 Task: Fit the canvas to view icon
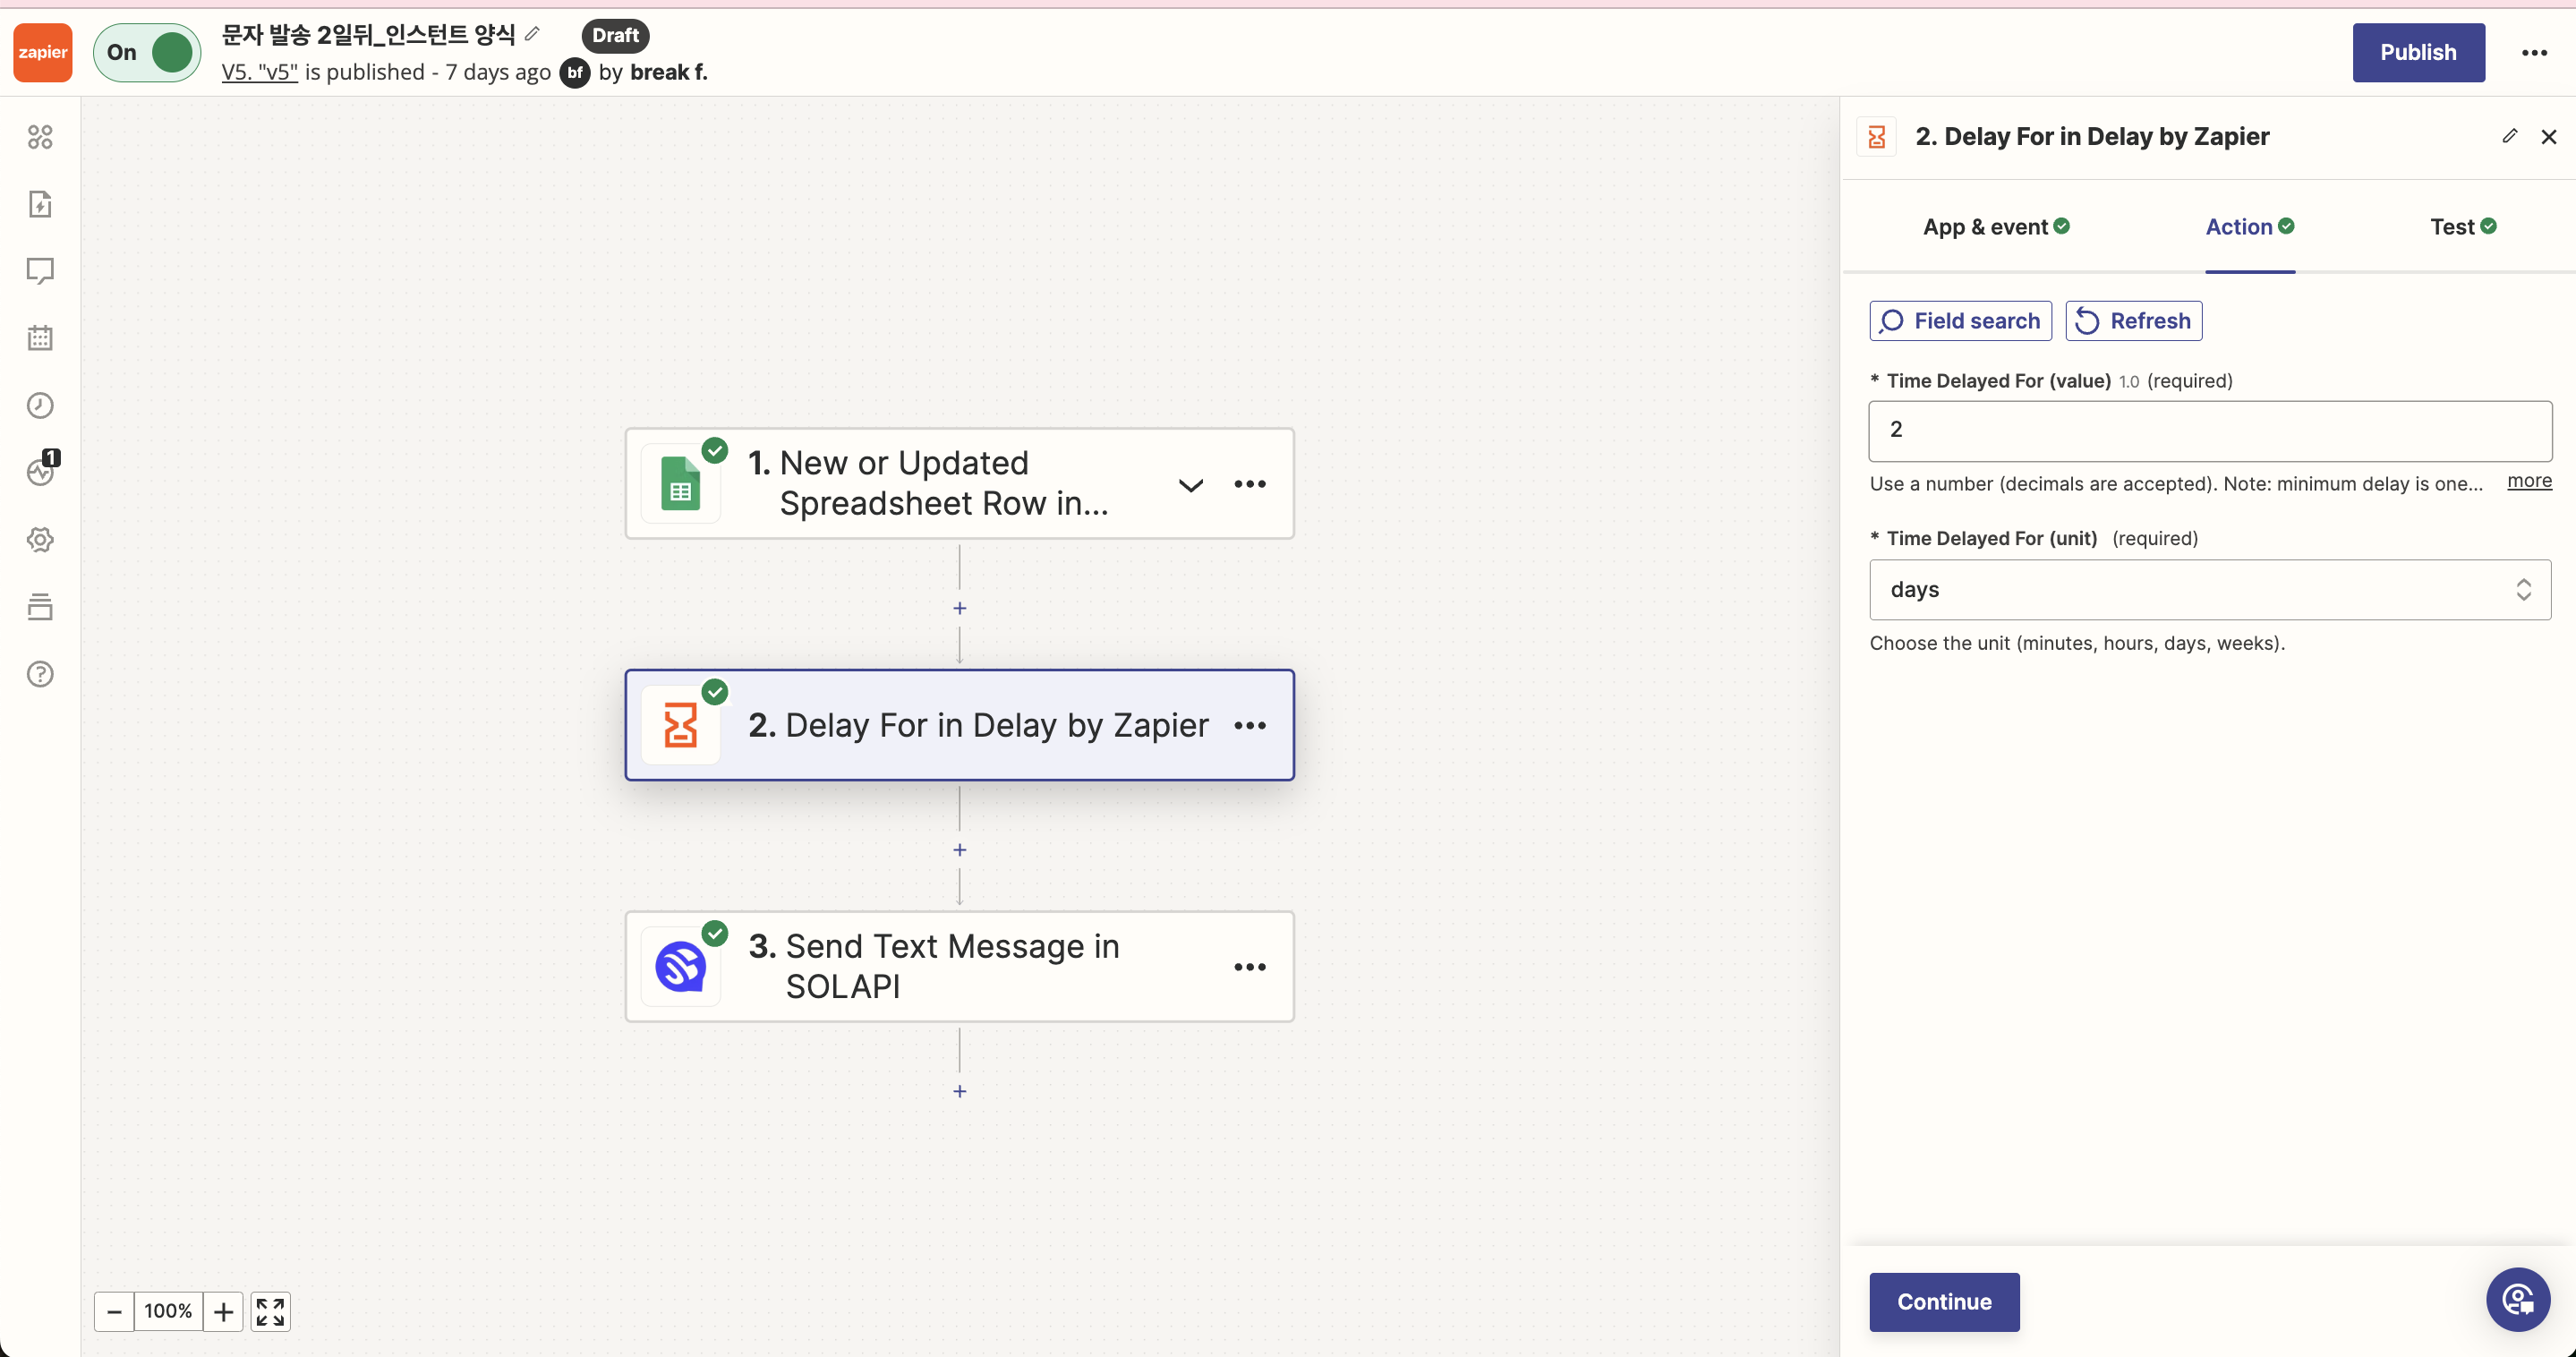(x=270, y=1311)
